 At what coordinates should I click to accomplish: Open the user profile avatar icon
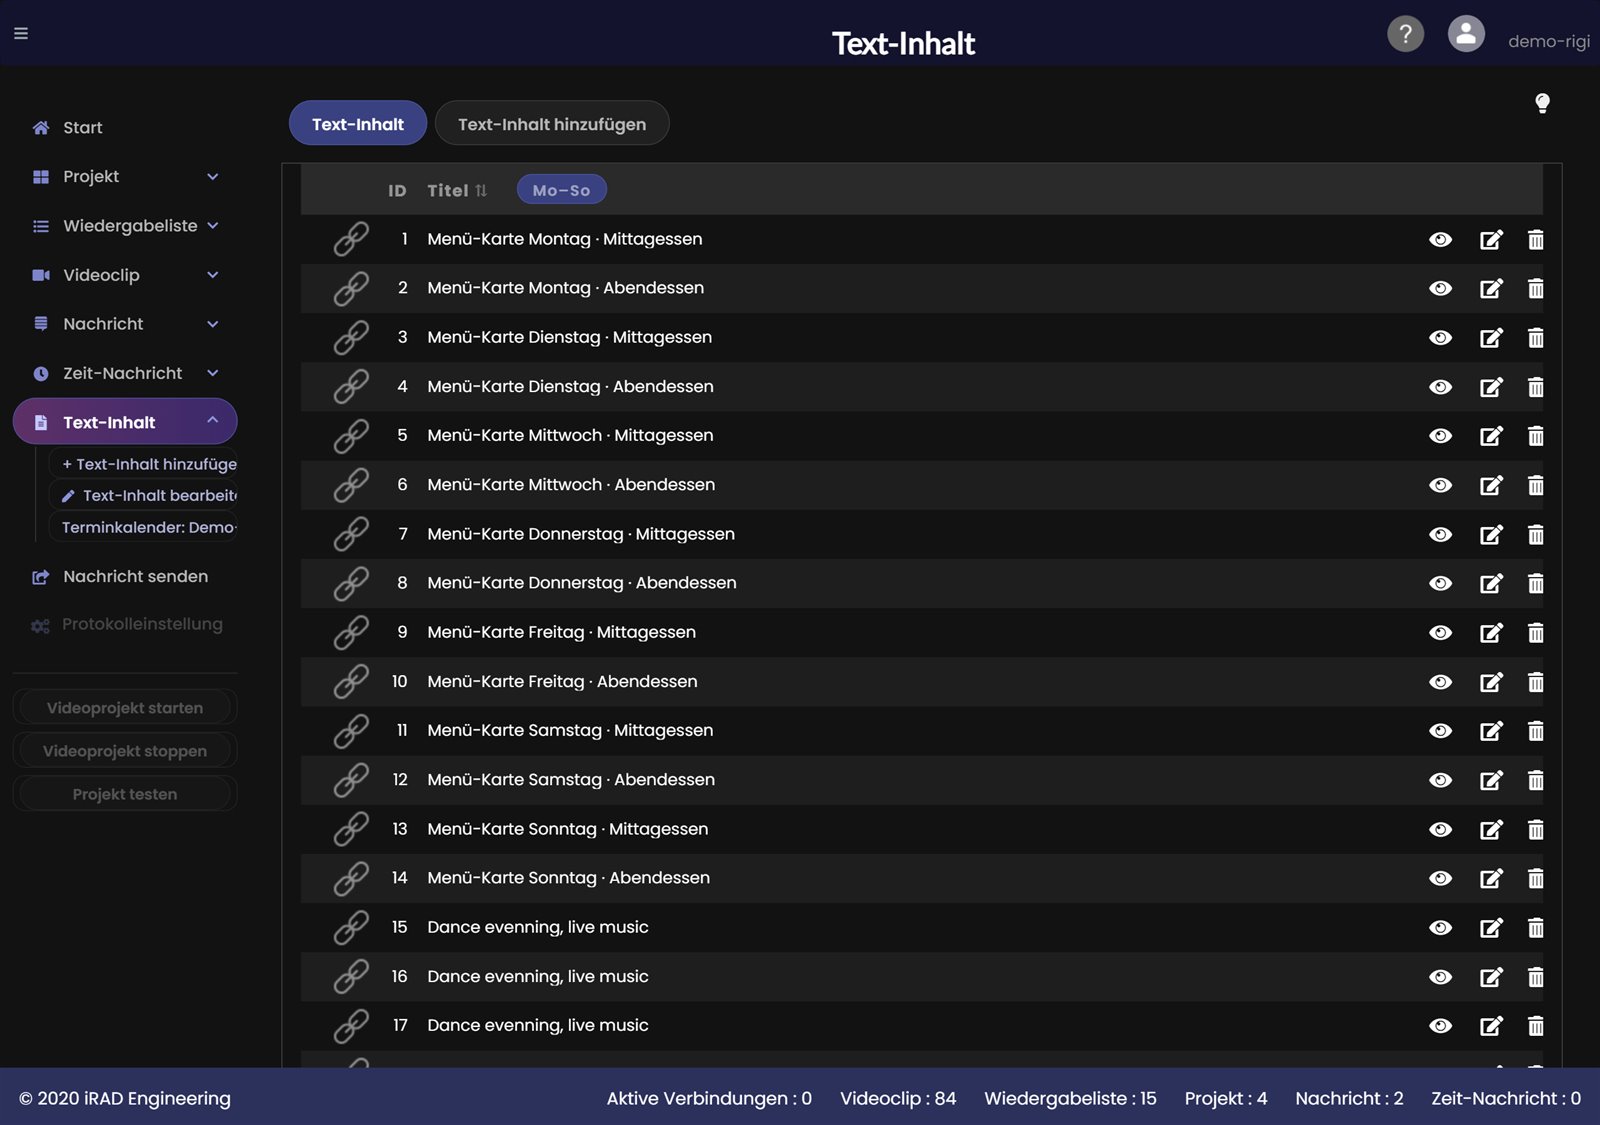pyautogui.click(x=1466, y=34)
